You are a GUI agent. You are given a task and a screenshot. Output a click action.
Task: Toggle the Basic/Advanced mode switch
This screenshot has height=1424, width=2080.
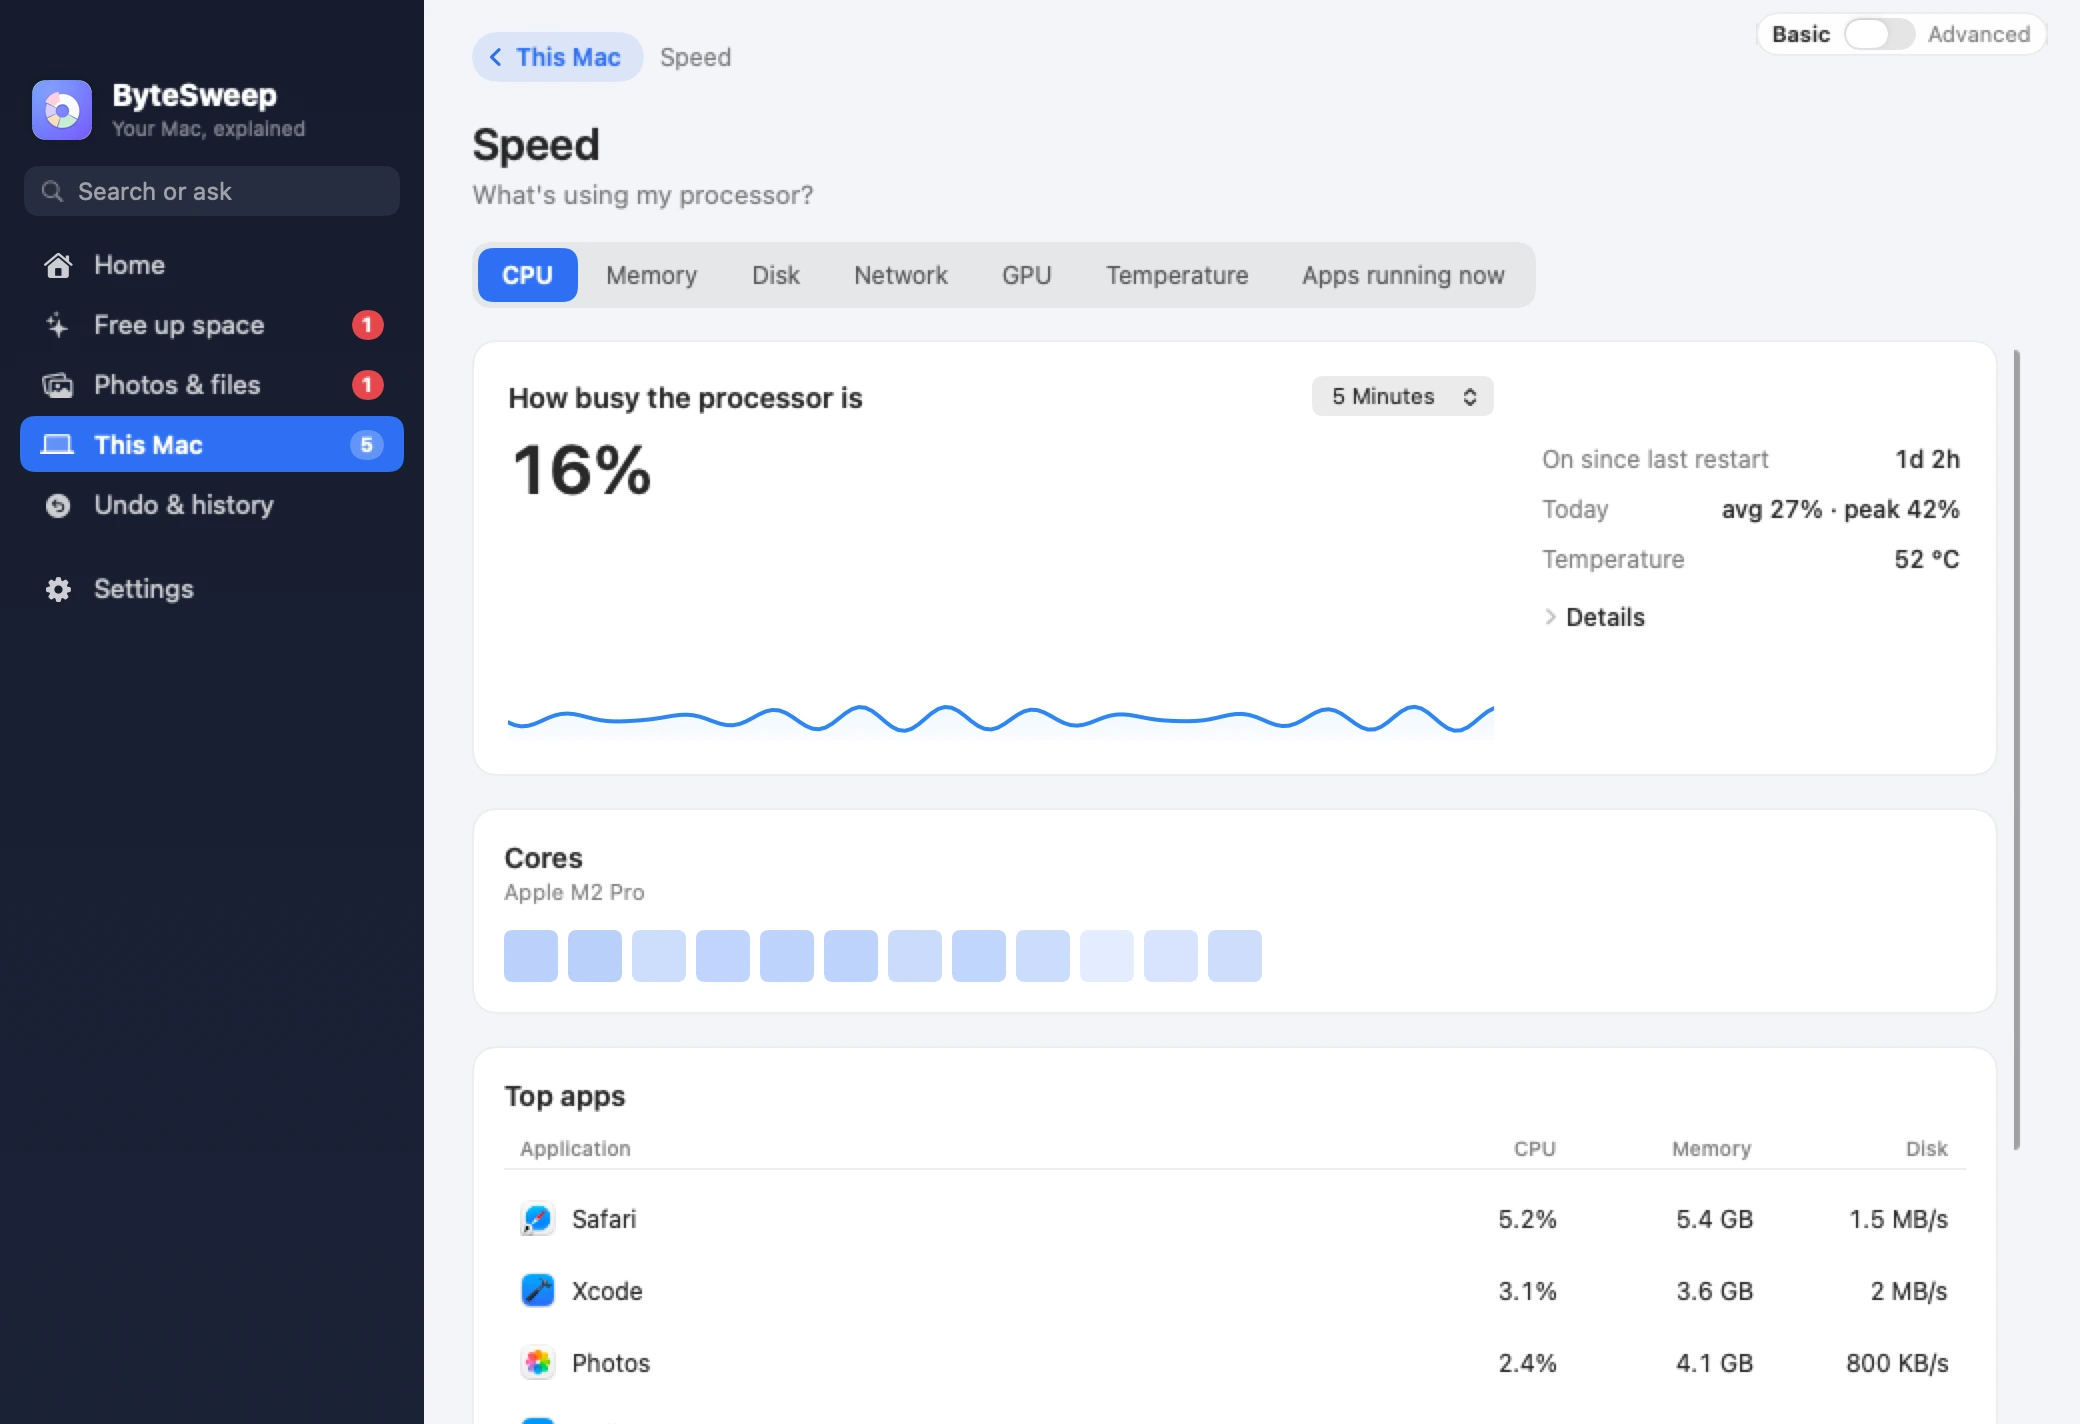click(x=1879, y=34)
